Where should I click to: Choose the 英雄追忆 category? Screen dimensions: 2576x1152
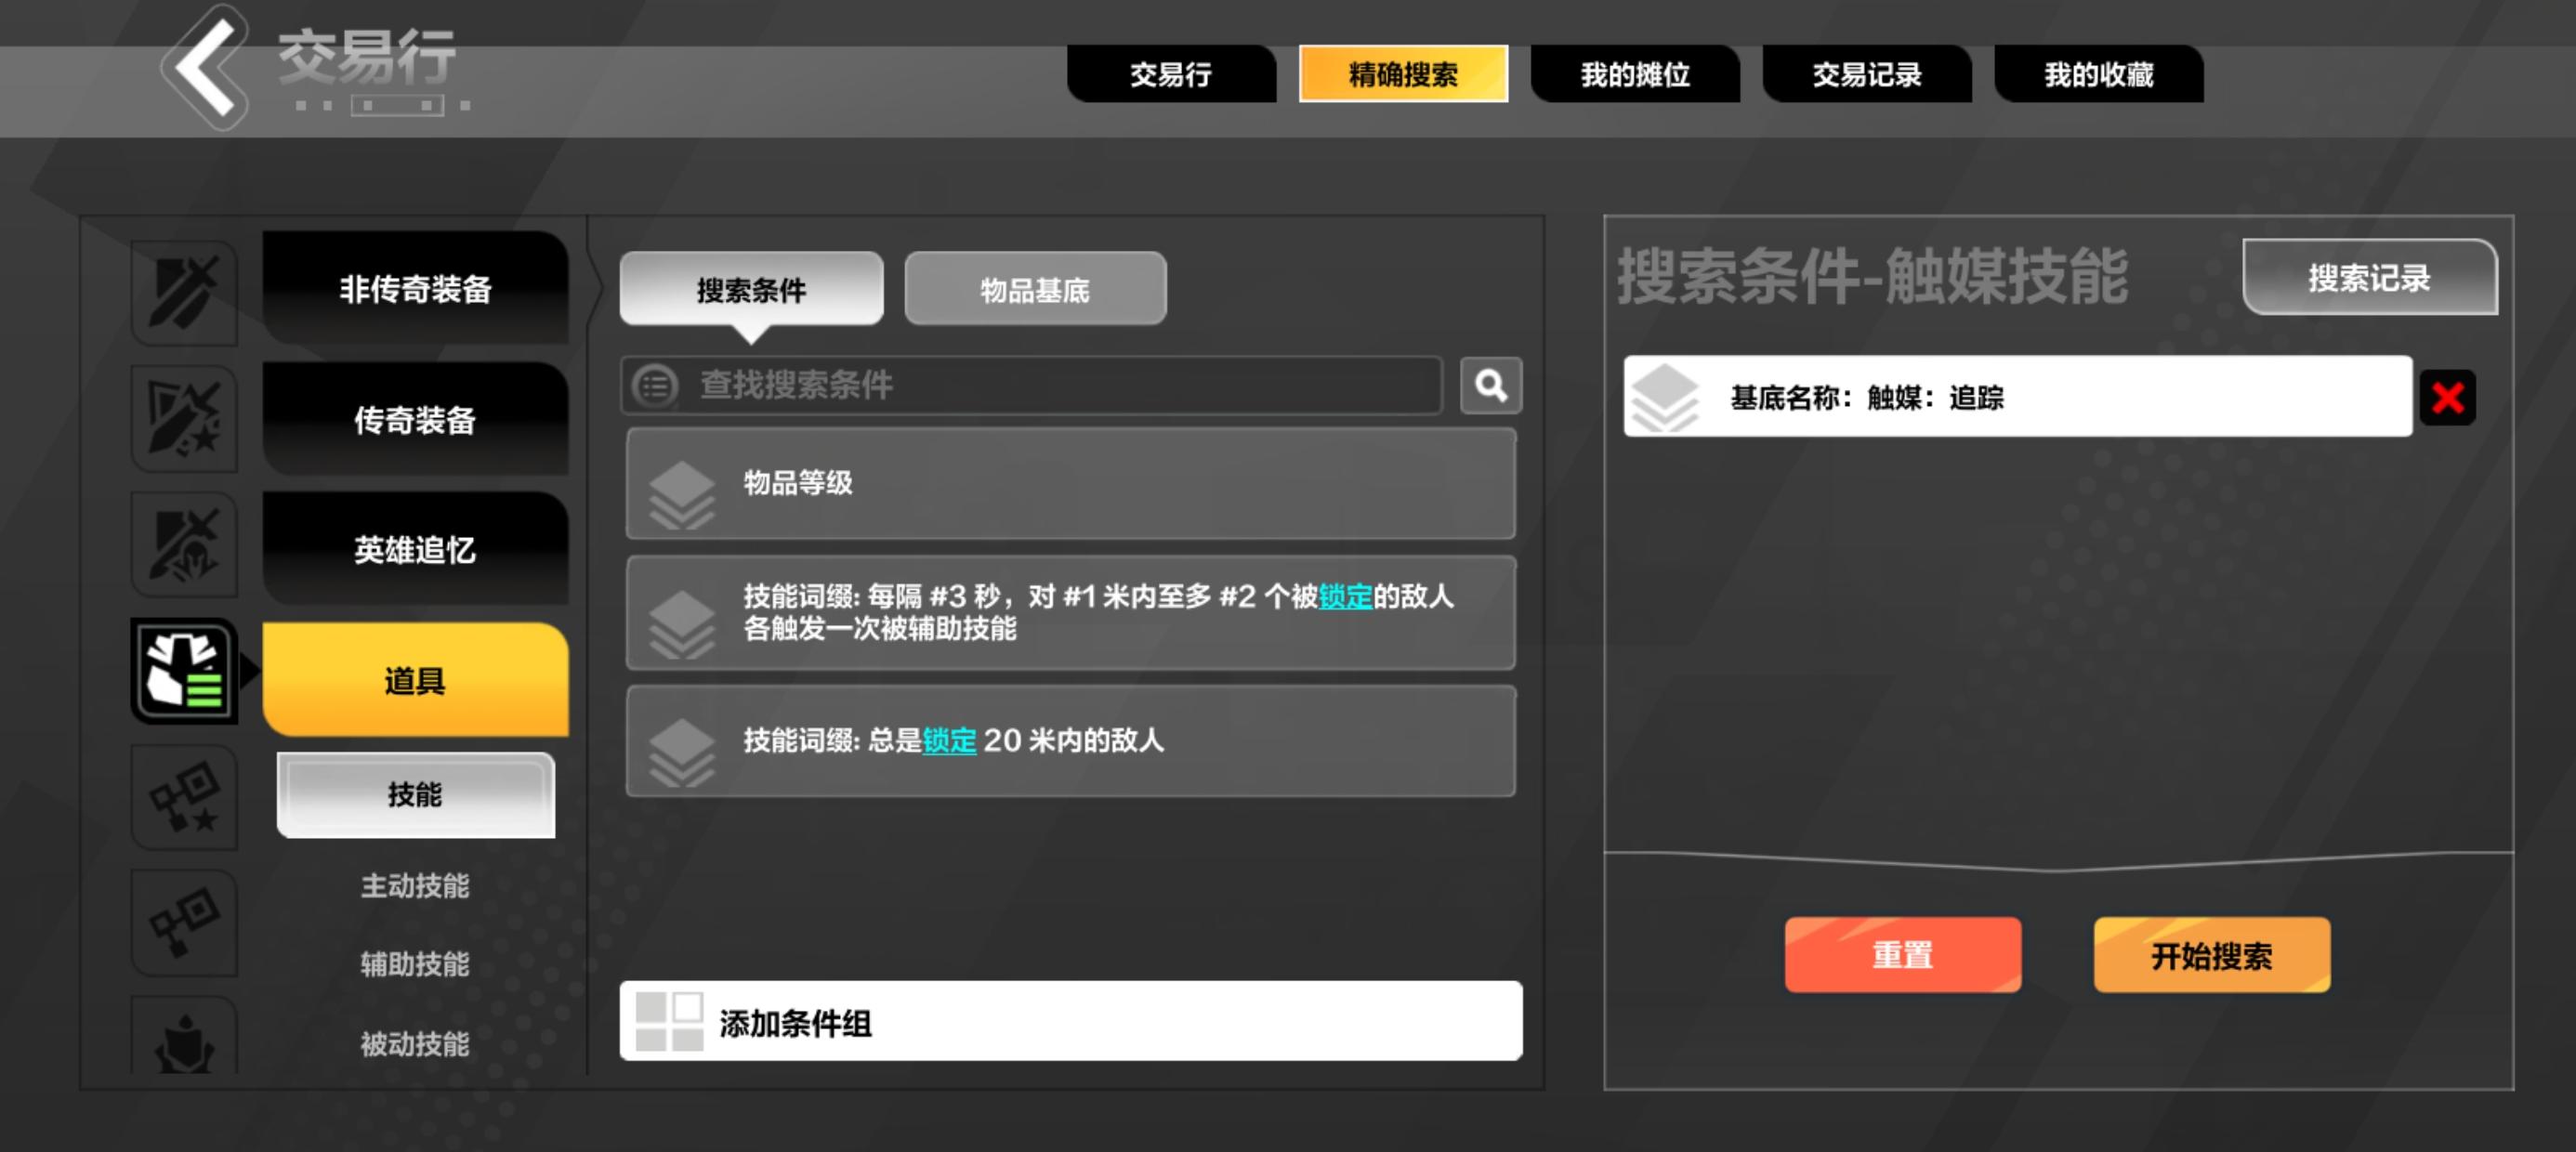click(x=415, y=549)
